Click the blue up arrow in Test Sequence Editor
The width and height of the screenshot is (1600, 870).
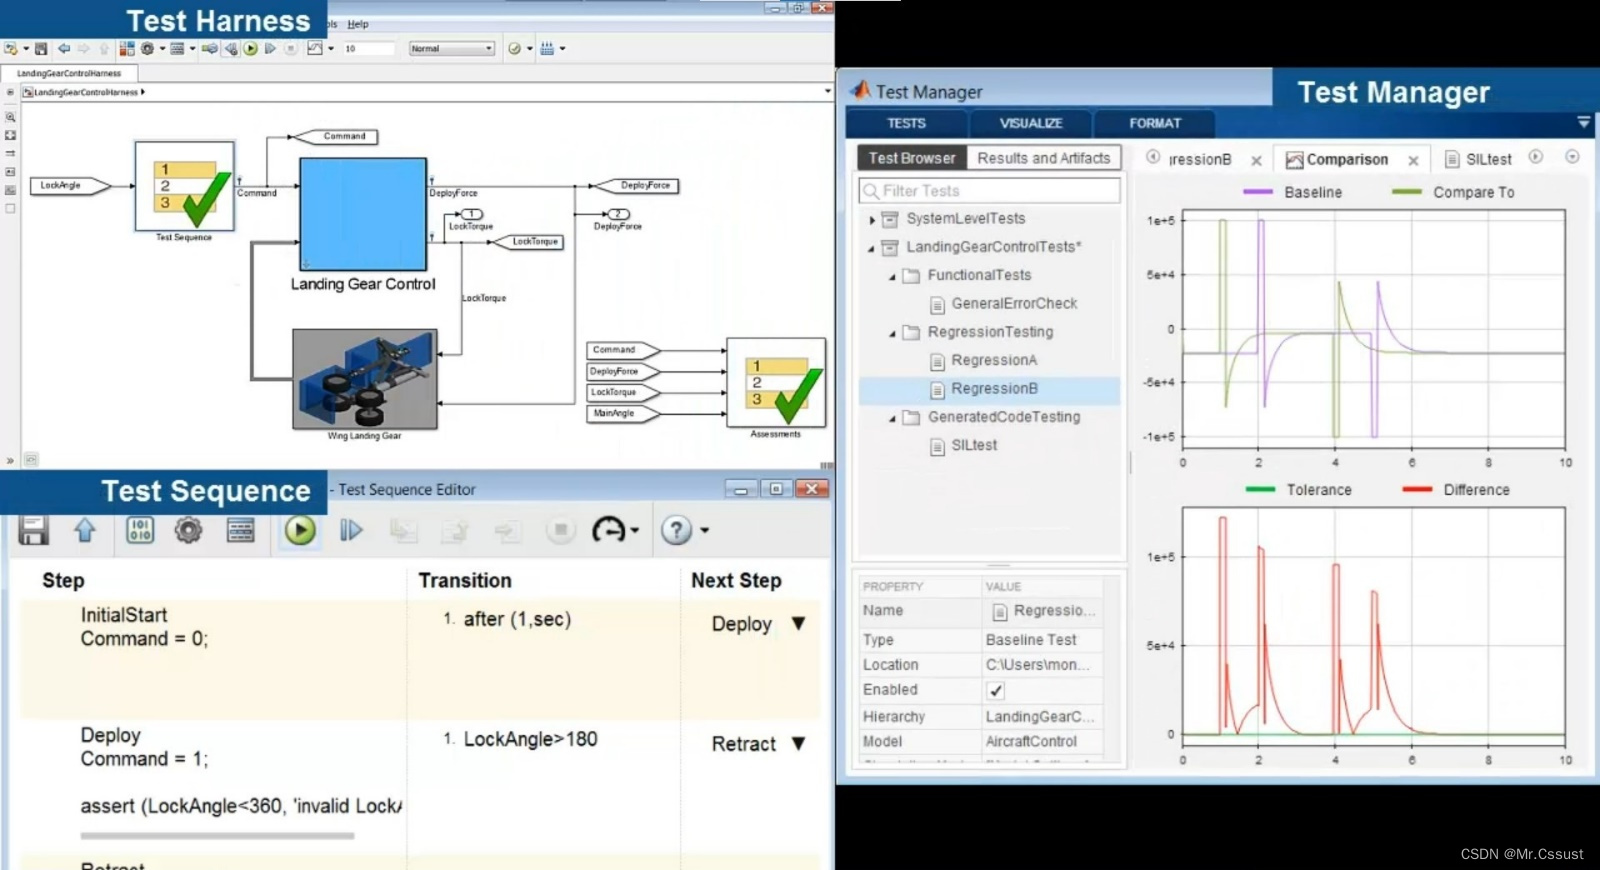(85, 530)
